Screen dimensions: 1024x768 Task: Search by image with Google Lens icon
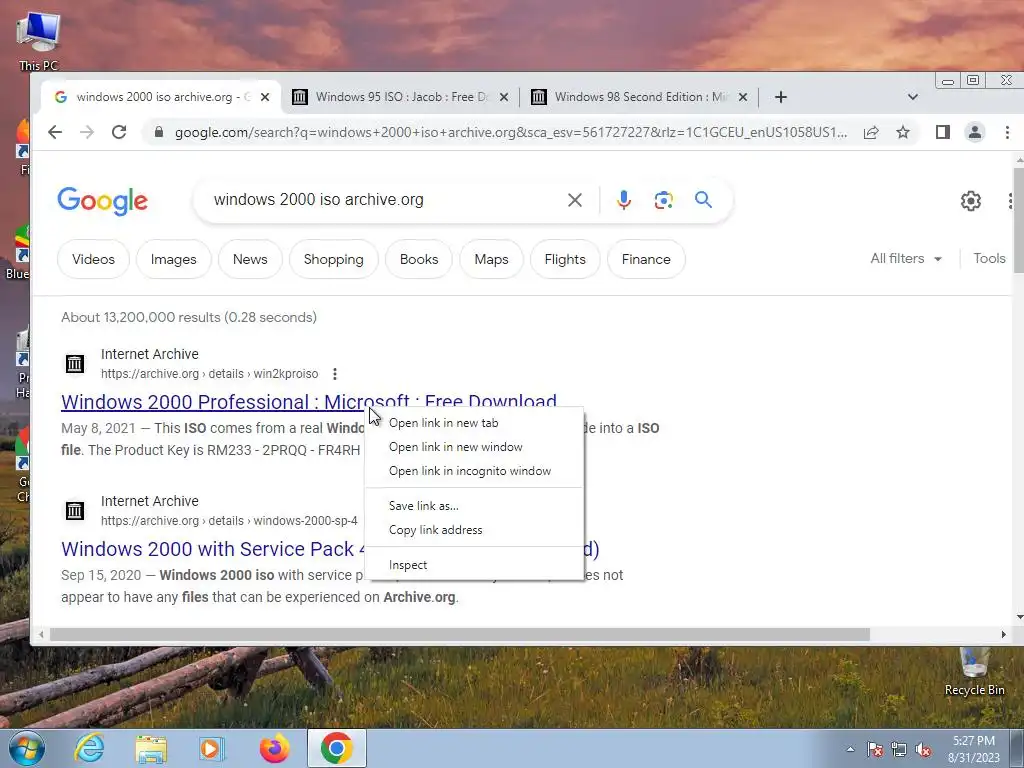pyautogui.click(x=664, y=200)
